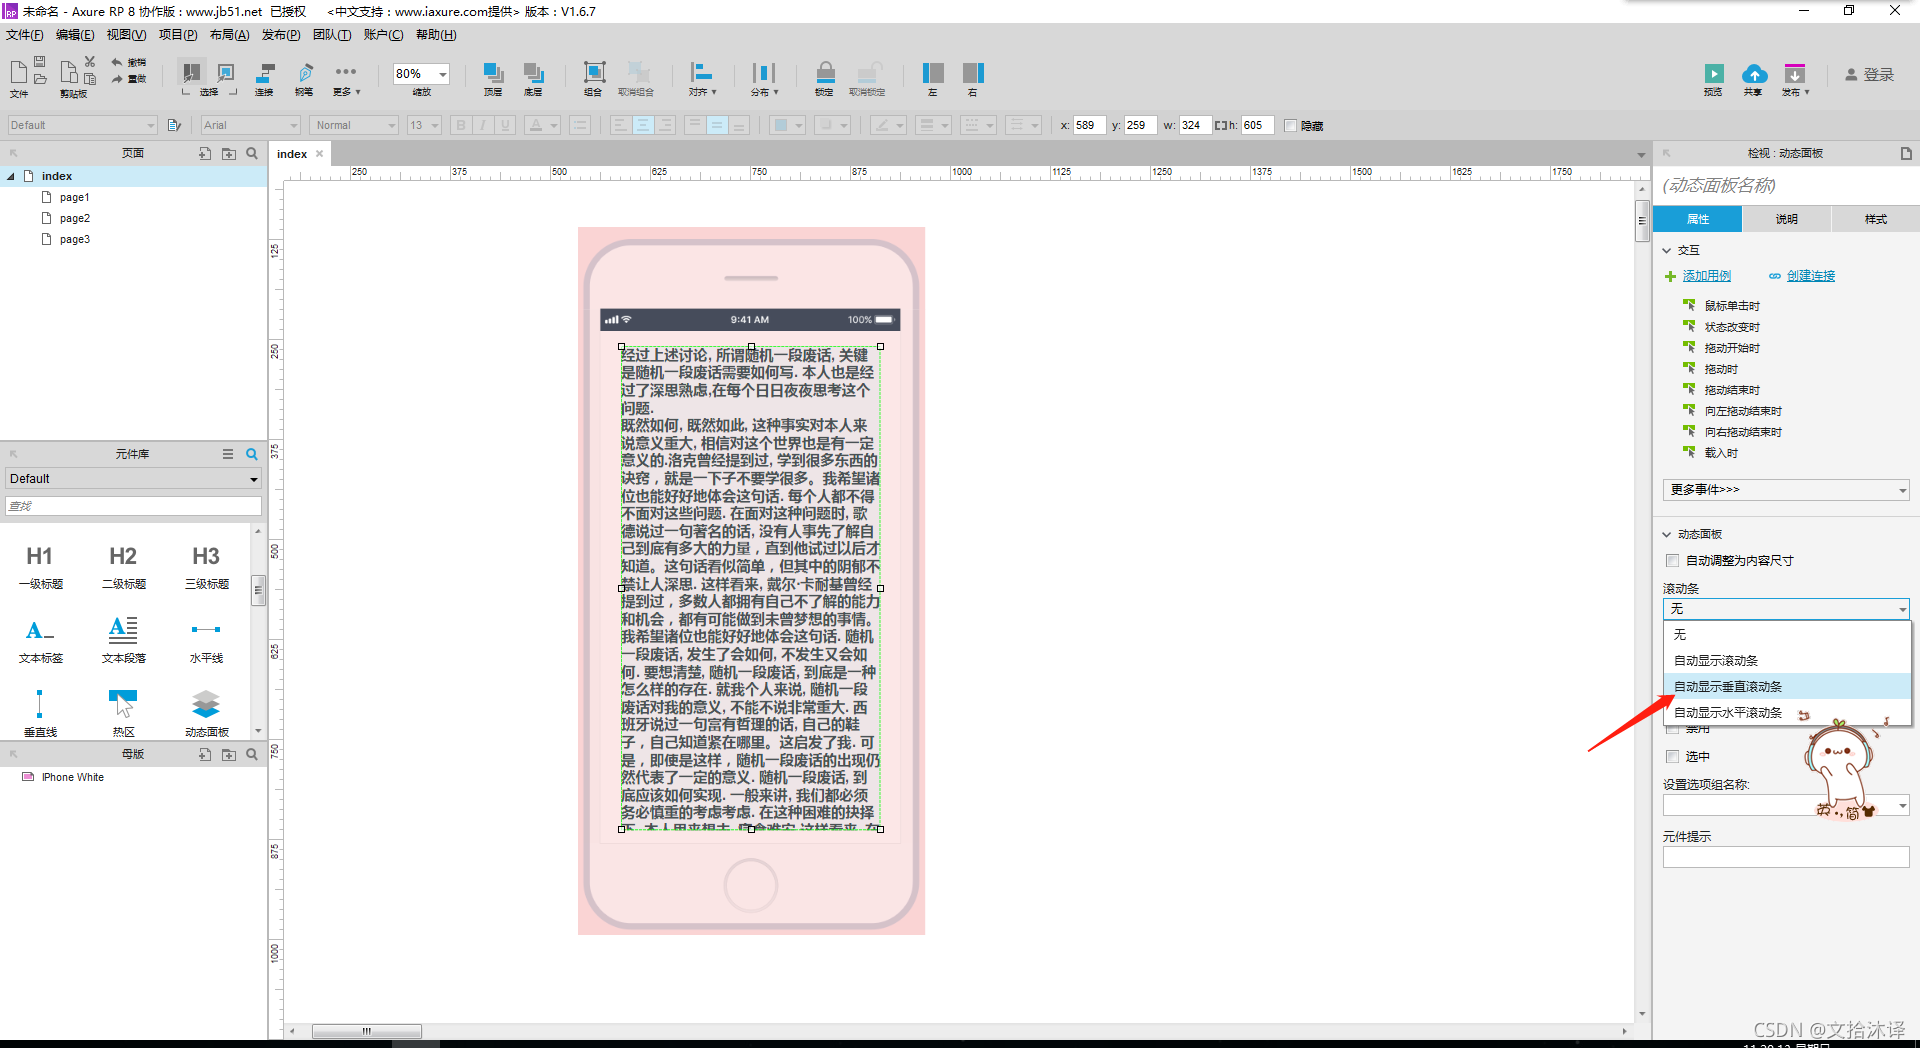Select the Connector (连接) tool

[x=265, y=73]
